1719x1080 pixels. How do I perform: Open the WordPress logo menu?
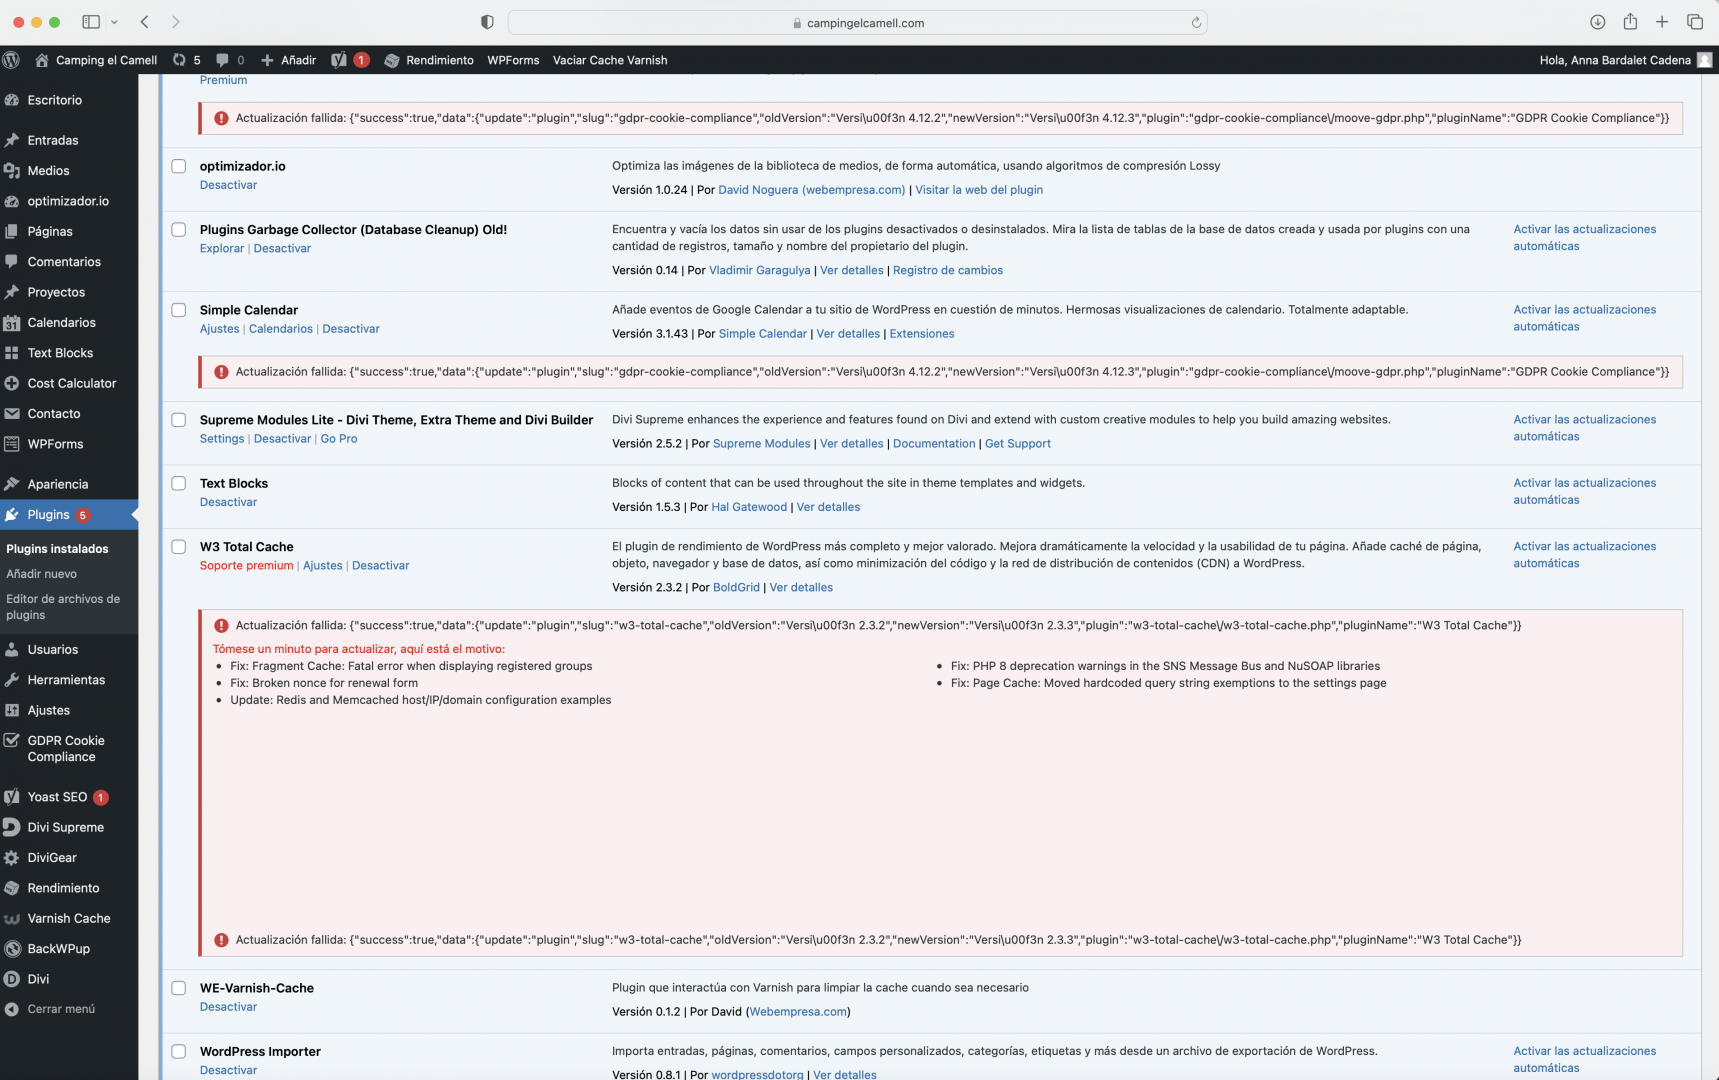pos(12,60)
